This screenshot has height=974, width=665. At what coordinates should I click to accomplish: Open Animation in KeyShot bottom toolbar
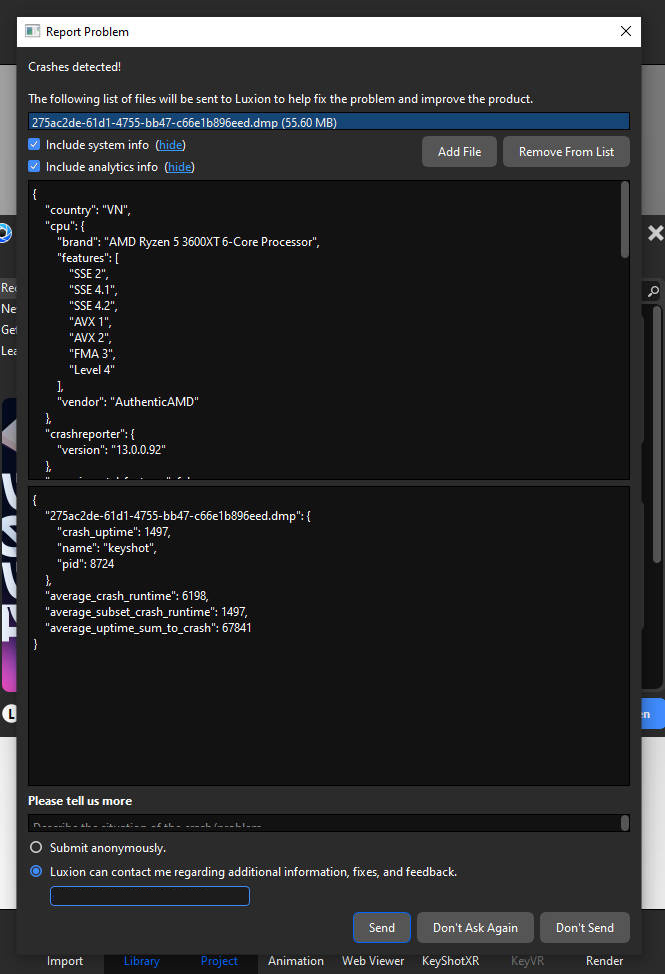296,960
